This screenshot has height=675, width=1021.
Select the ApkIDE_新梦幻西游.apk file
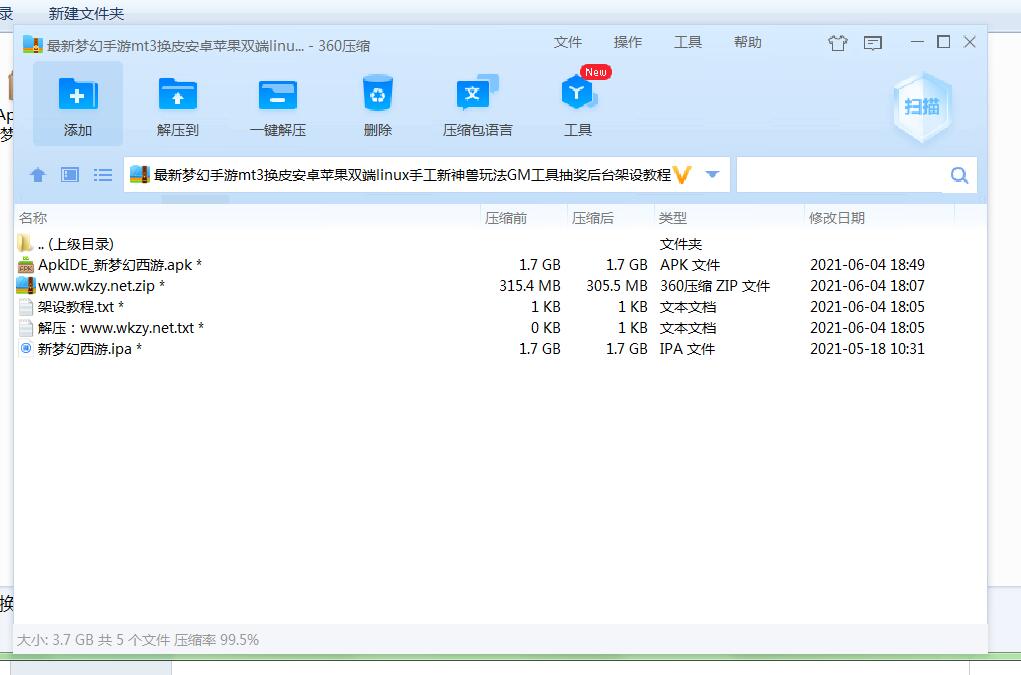click(x=114, y=265)
